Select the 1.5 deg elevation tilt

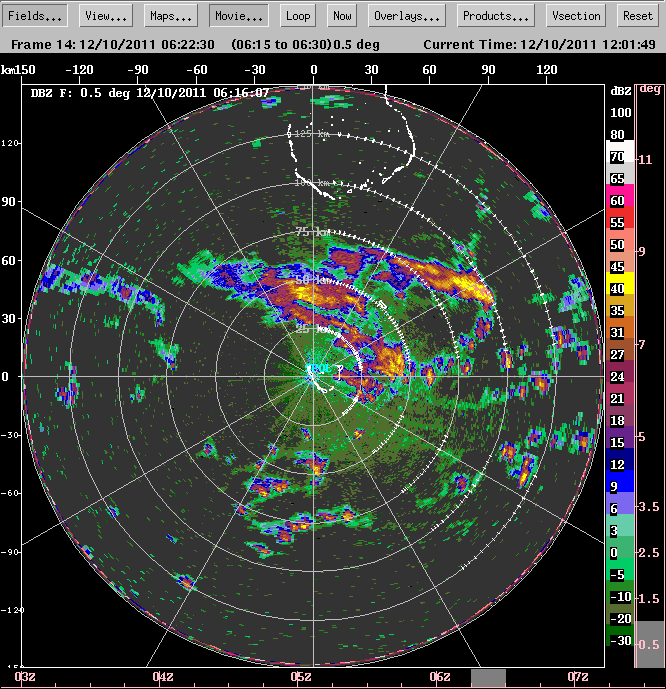pyautogui.click(x=649, y=598)
